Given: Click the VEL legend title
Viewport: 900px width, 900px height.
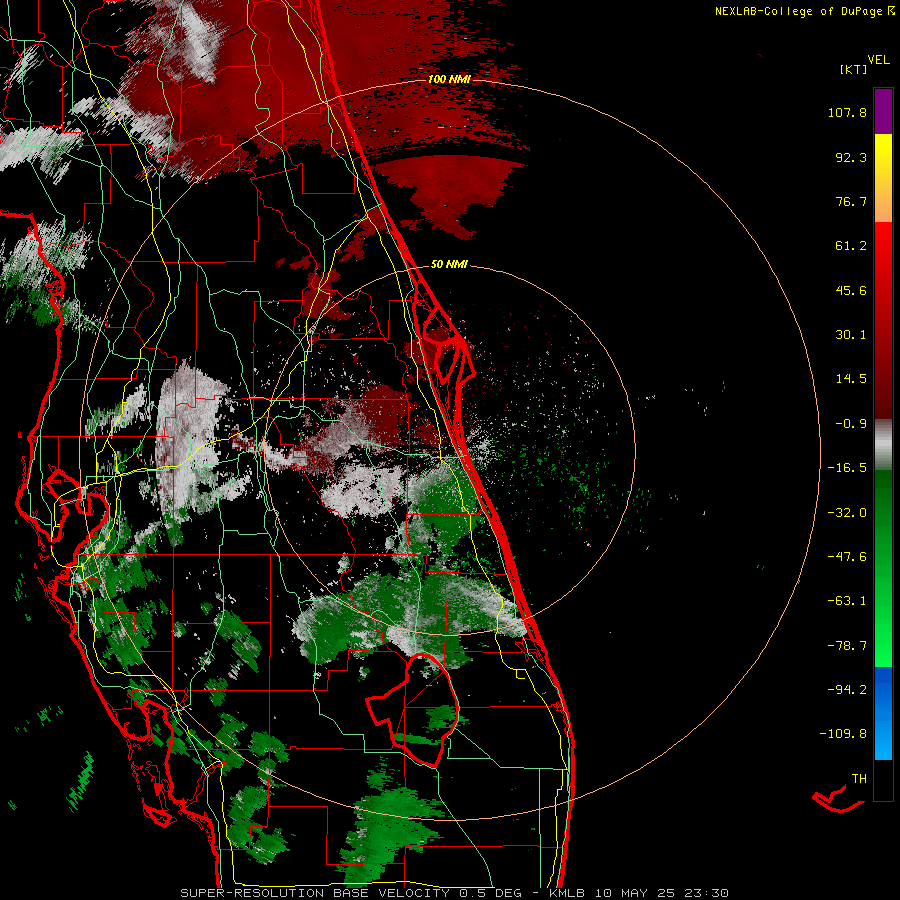Looking at the screenshot, I should (x=878, y=60).
